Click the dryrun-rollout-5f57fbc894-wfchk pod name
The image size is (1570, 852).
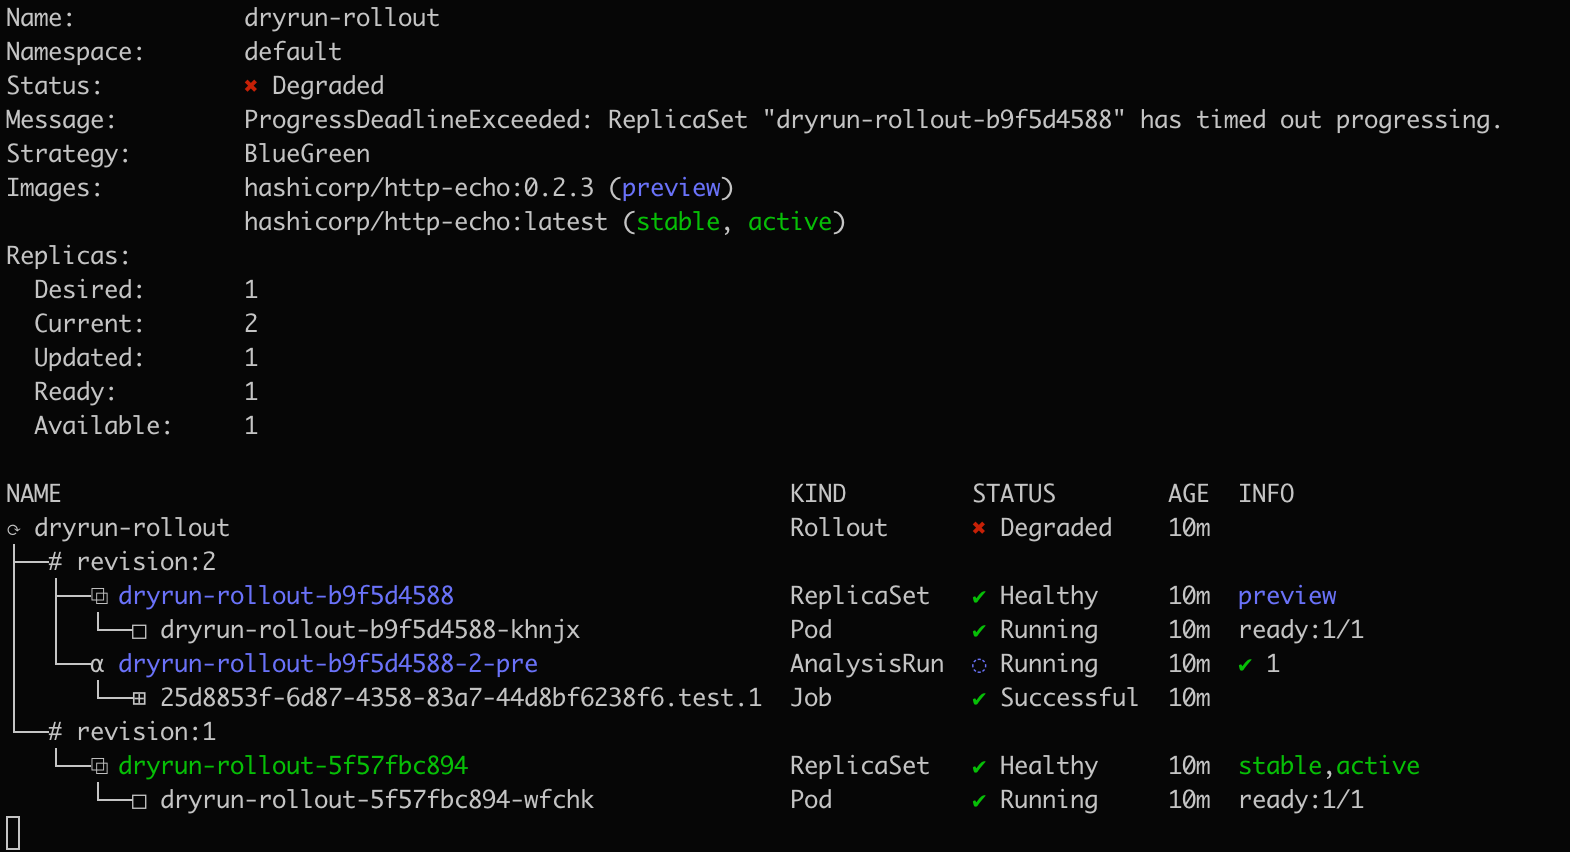point(377,800)
